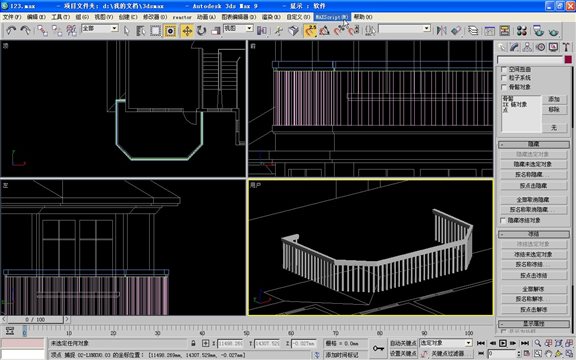The width and height of the screenshot is (576, 360).
Task: Choose the Select Object arrow tool
Action: (126, 31)
